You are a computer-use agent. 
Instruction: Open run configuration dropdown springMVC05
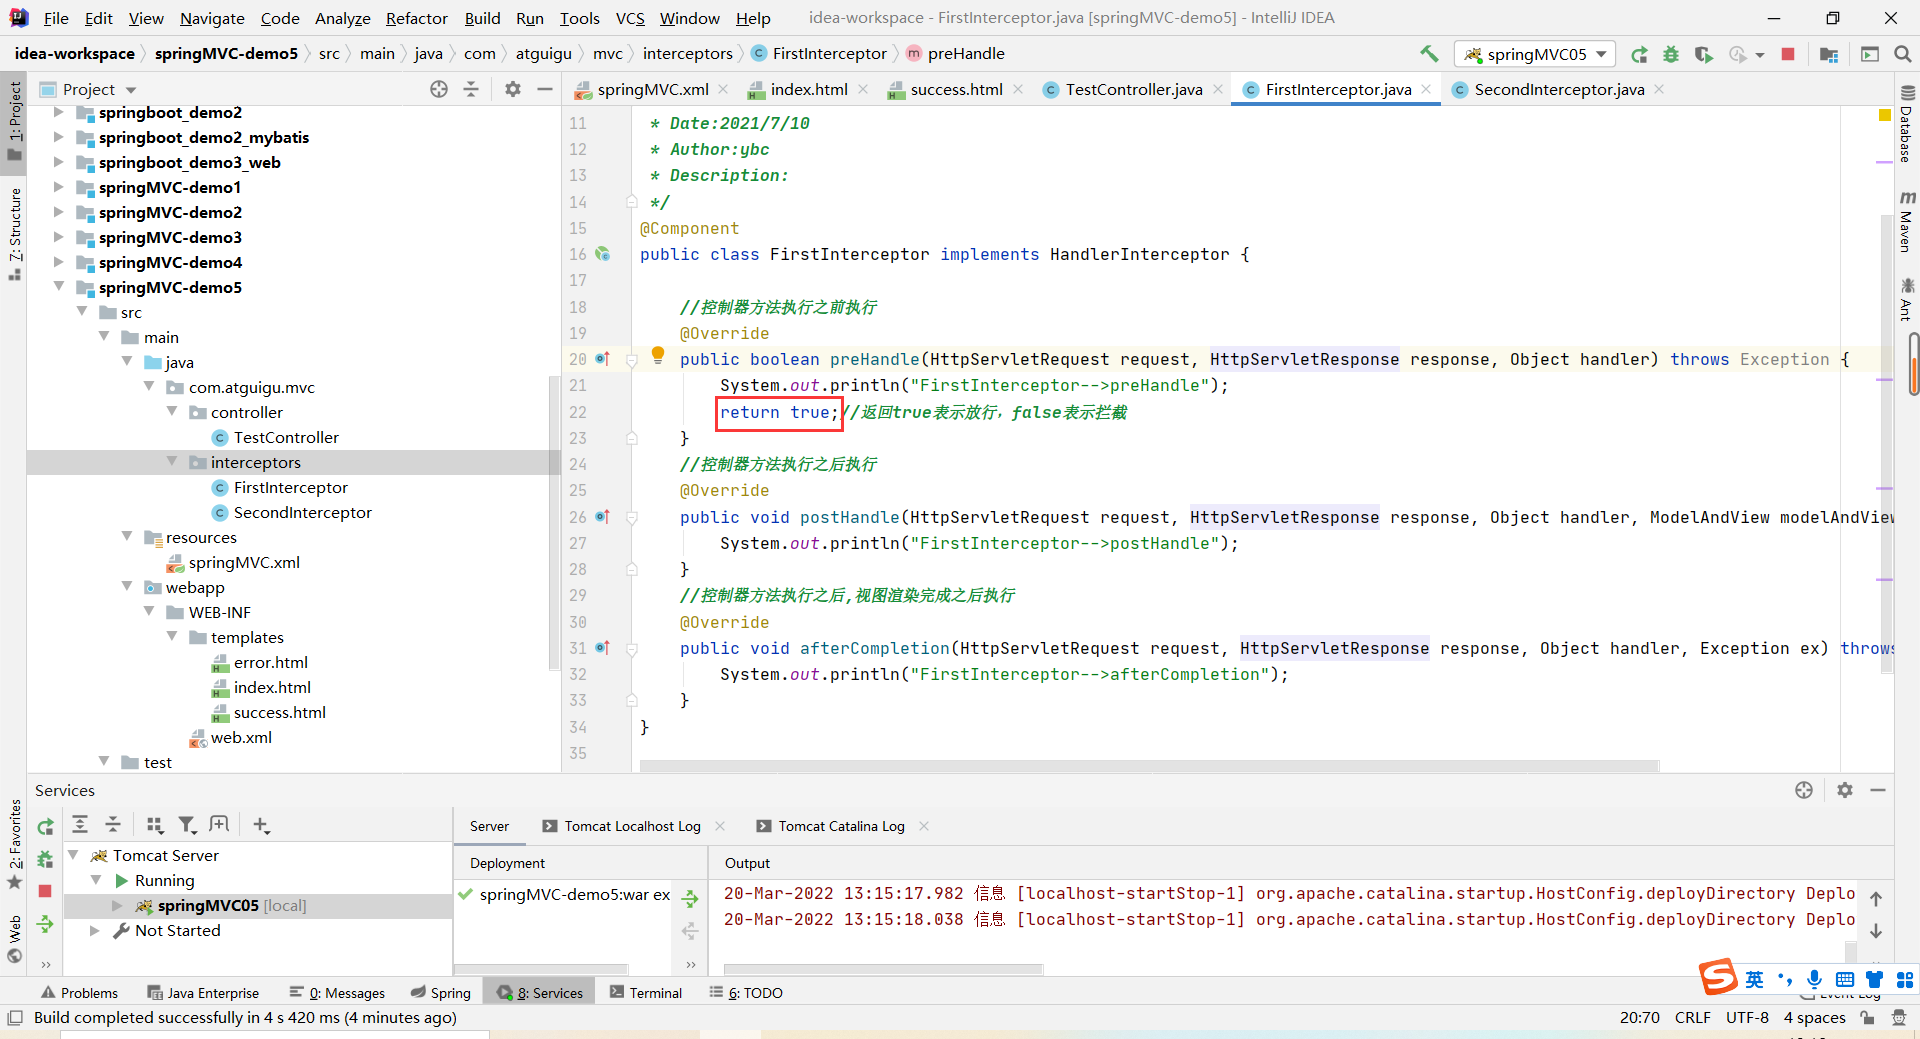(1536, 54)
